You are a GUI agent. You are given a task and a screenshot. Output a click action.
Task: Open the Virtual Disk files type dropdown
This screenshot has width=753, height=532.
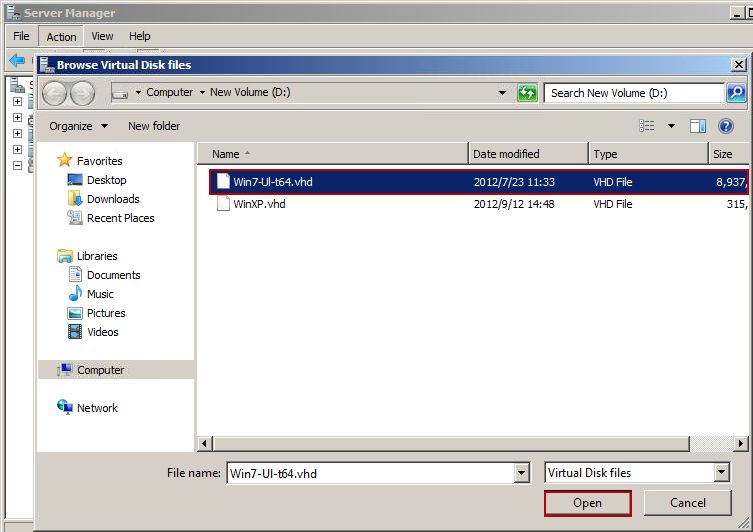[x=721, y=472]
